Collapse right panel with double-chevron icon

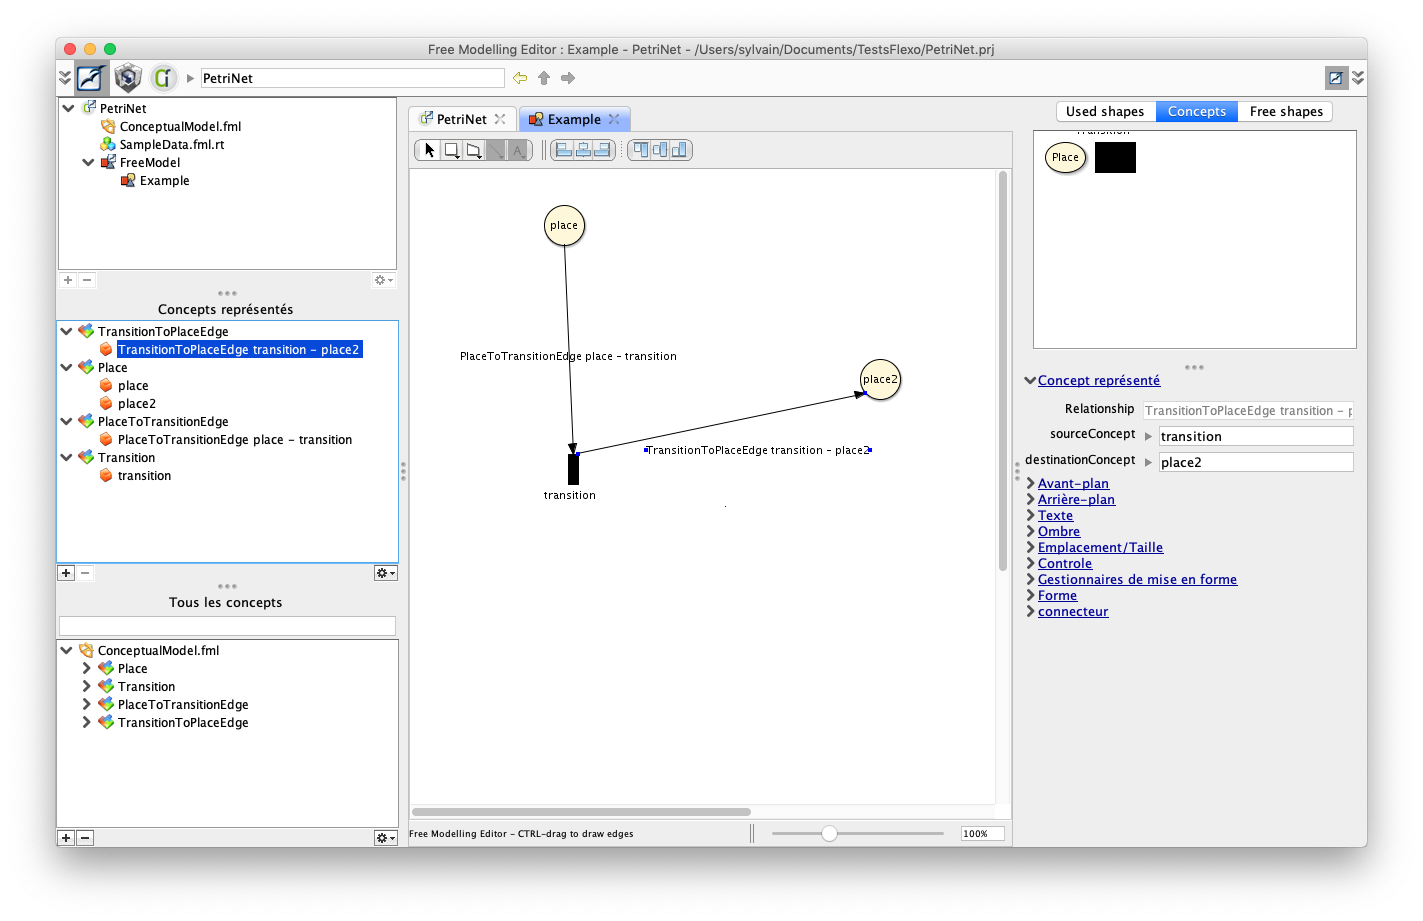coord(1358,78)
